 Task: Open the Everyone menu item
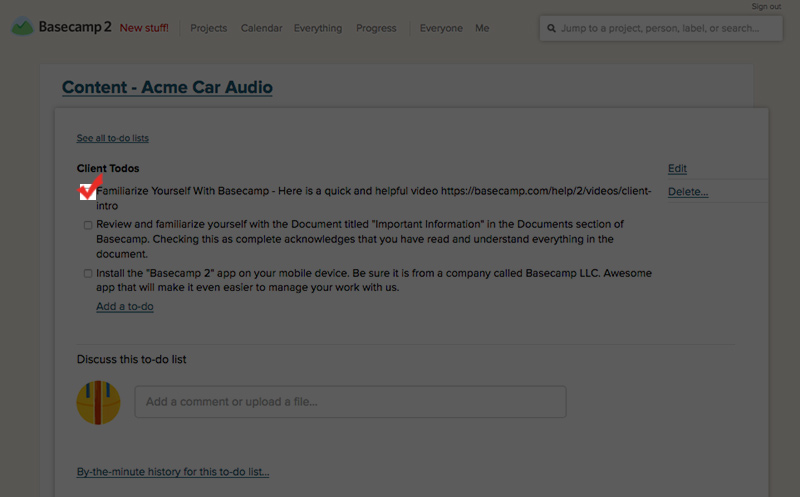pyautogui.click(x=441, y=28)
